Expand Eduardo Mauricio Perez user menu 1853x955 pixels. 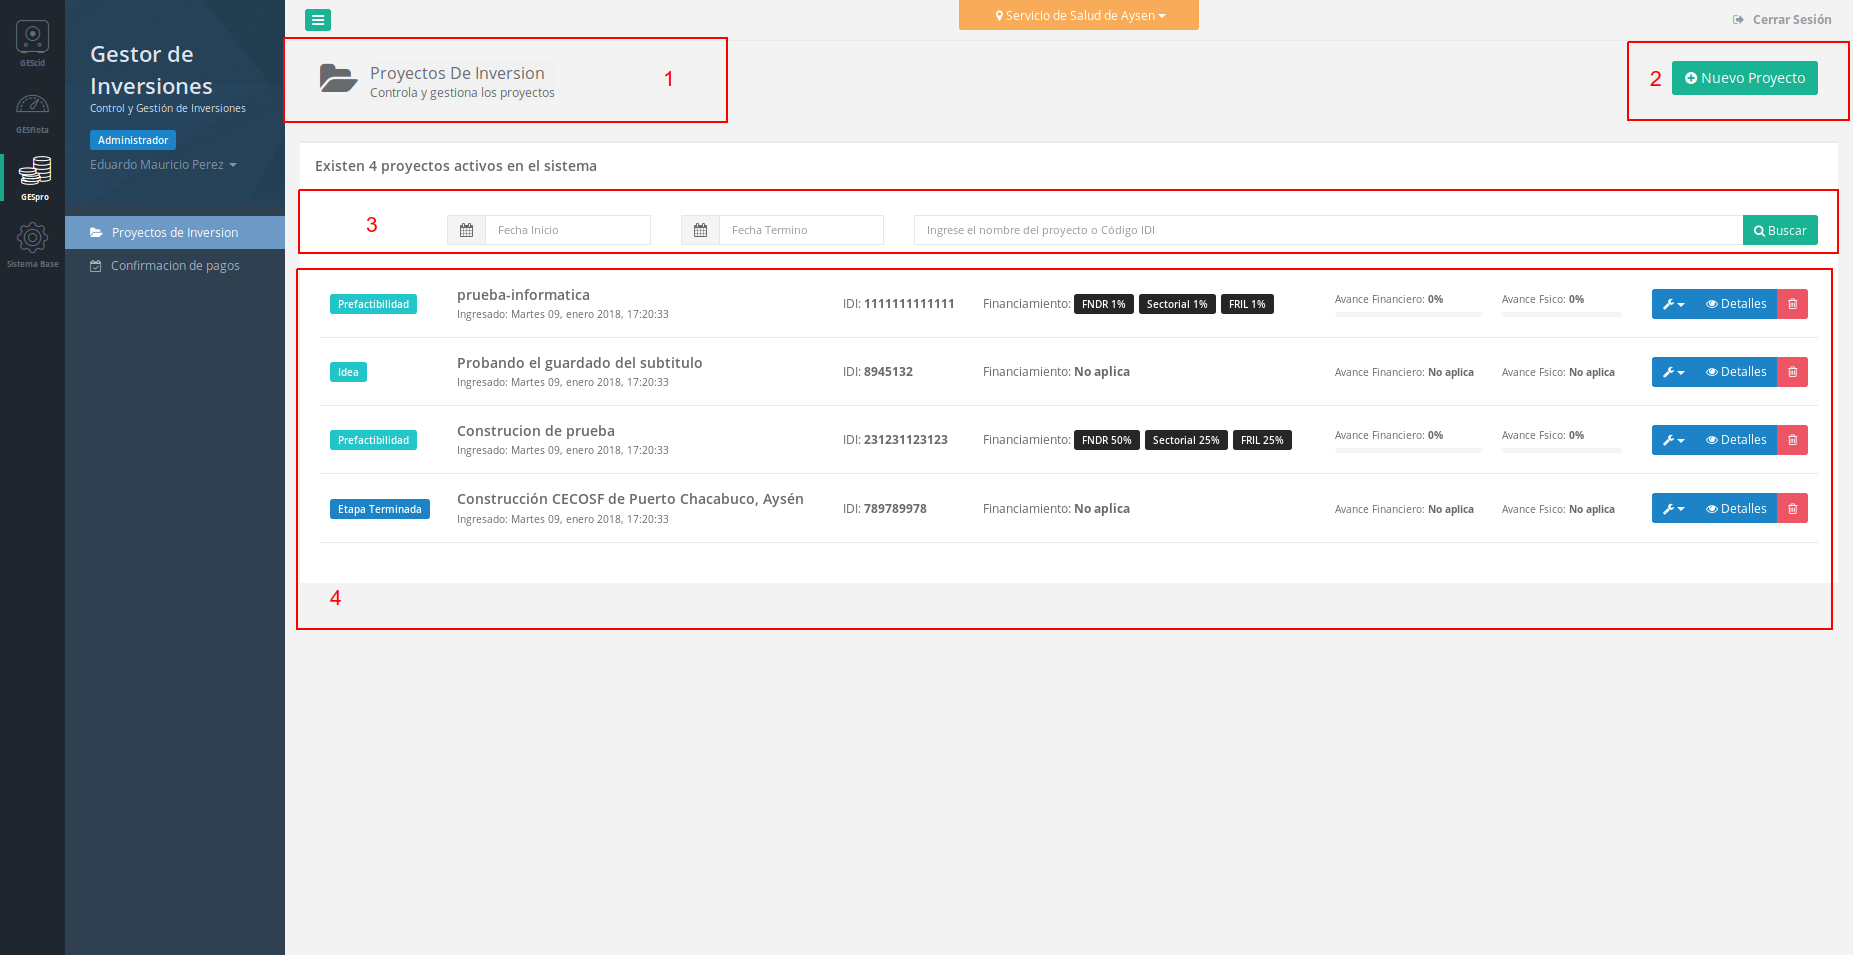163,165
